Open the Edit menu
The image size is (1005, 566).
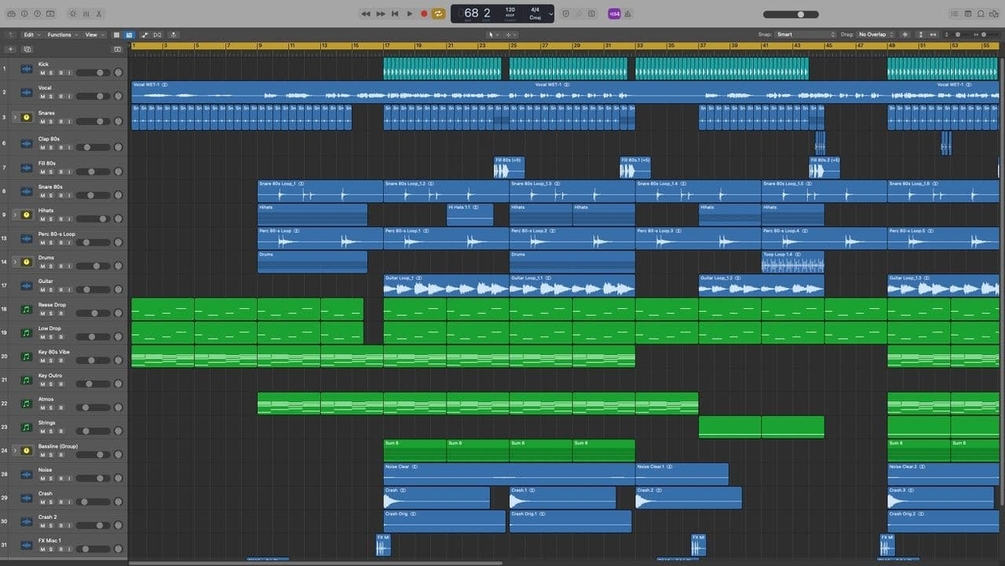31,35
